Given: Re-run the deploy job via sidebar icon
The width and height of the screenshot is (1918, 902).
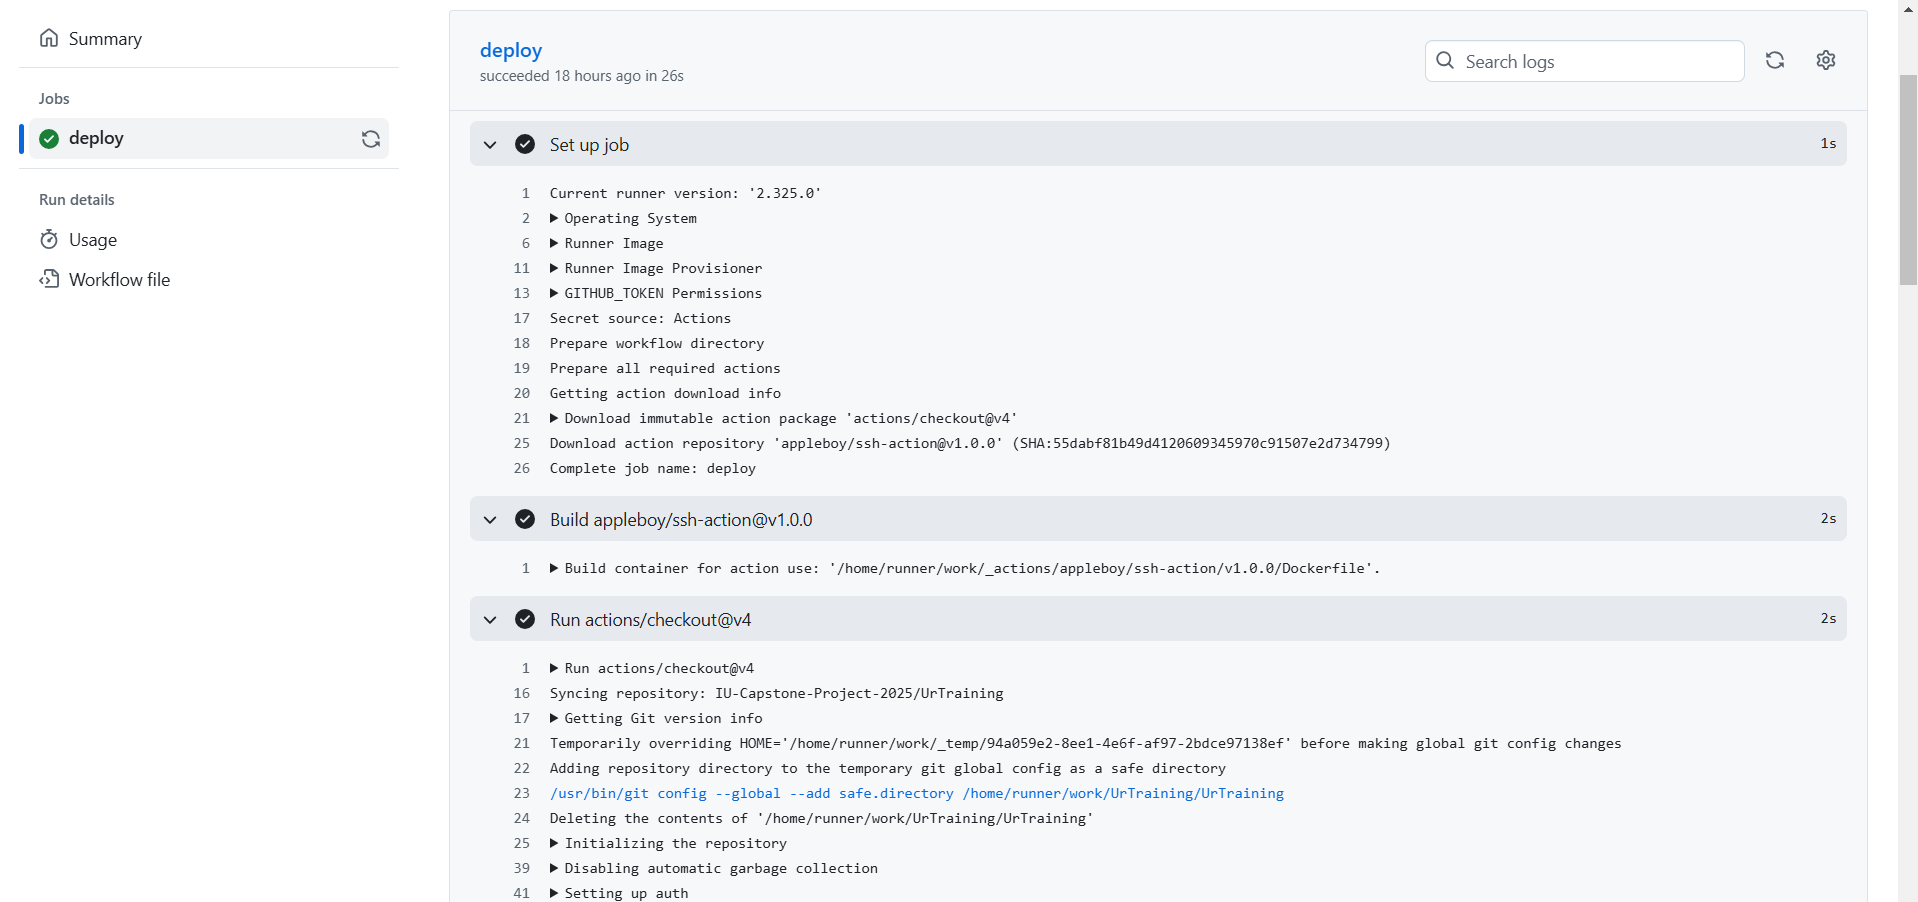Looking at the screenshot, I should click(371, 139).
